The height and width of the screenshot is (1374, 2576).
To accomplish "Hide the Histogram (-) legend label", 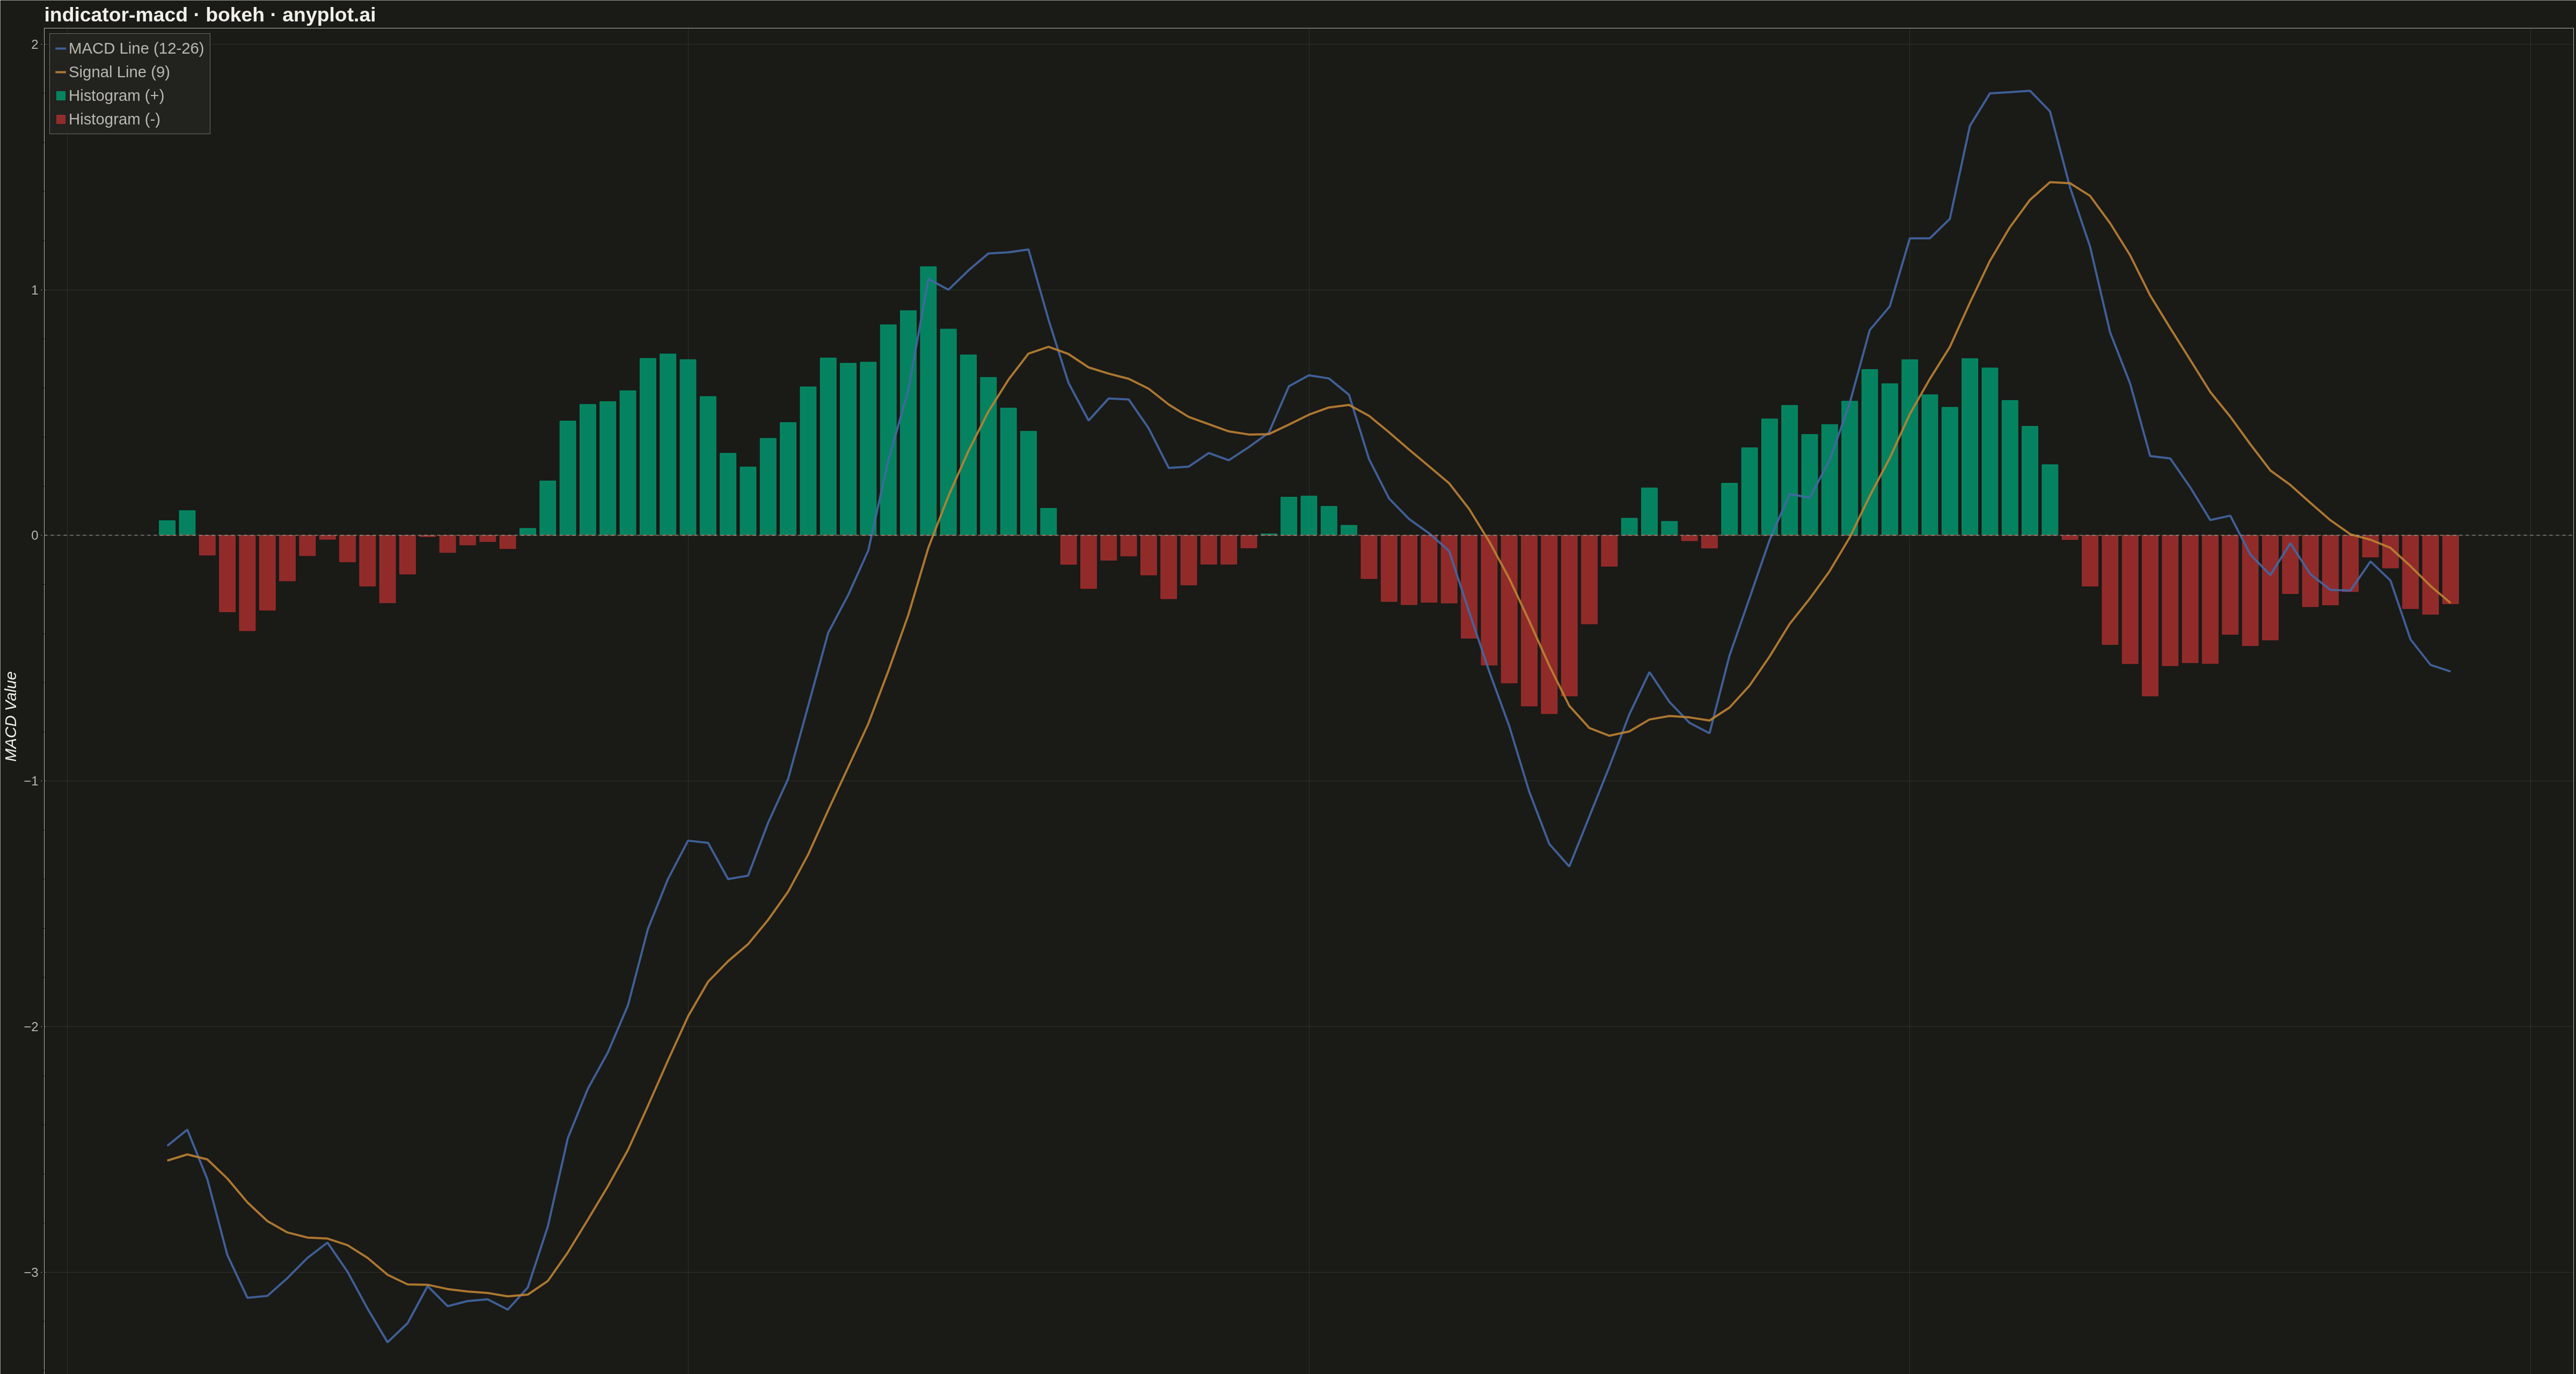I will pos(114,119).
